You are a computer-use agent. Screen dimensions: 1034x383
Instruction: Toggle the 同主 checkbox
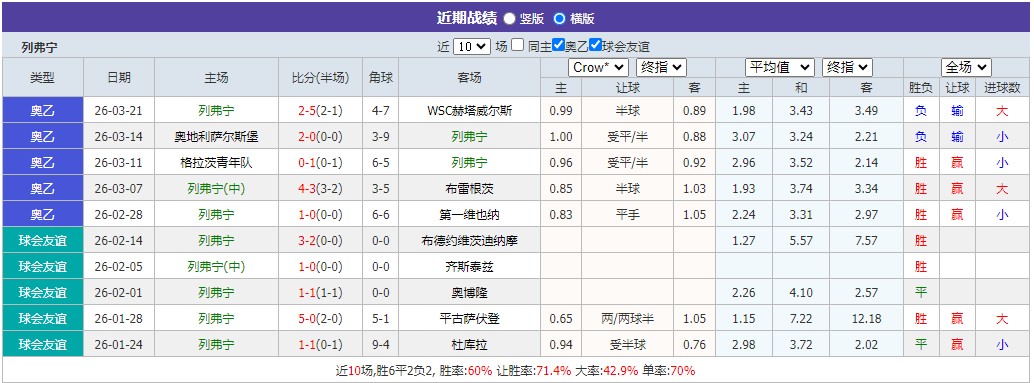[518, 45]
